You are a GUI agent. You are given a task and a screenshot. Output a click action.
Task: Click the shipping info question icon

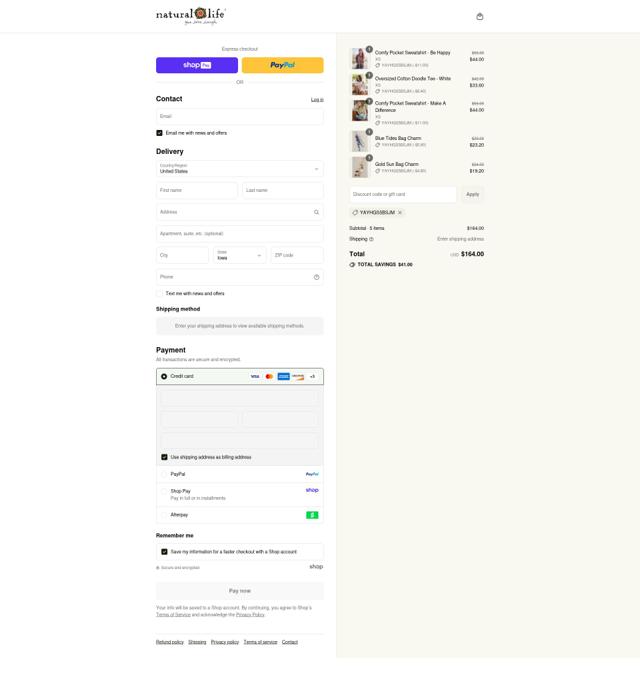(371, 239)
